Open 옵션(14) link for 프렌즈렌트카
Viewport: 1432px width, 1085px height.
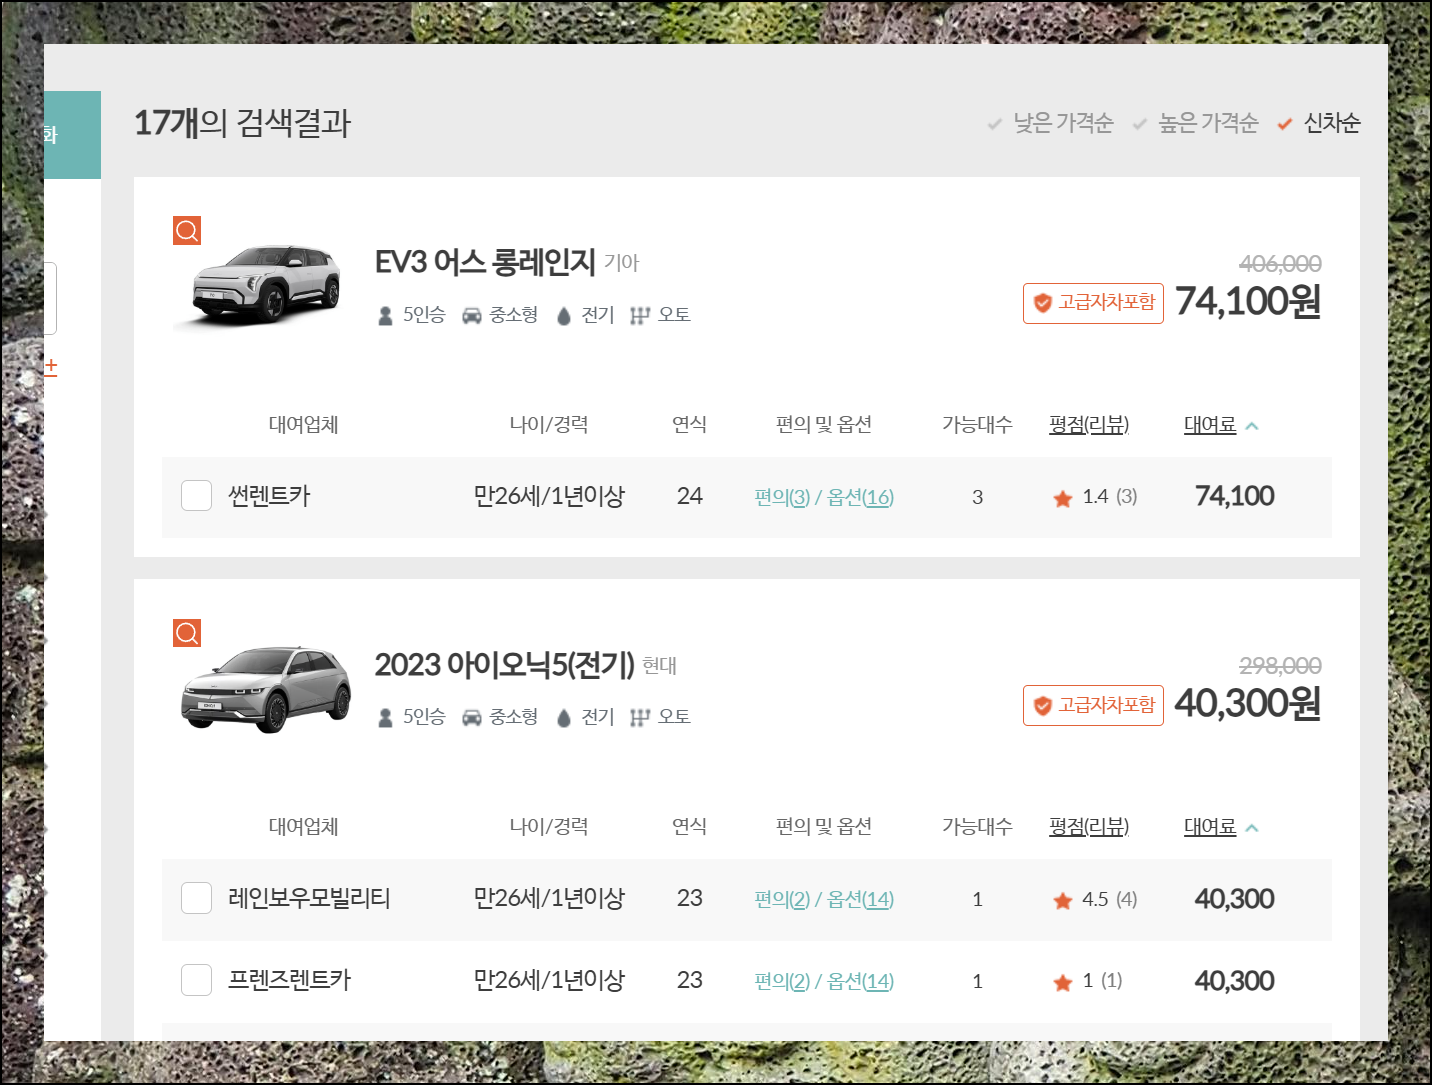(860, 981)
